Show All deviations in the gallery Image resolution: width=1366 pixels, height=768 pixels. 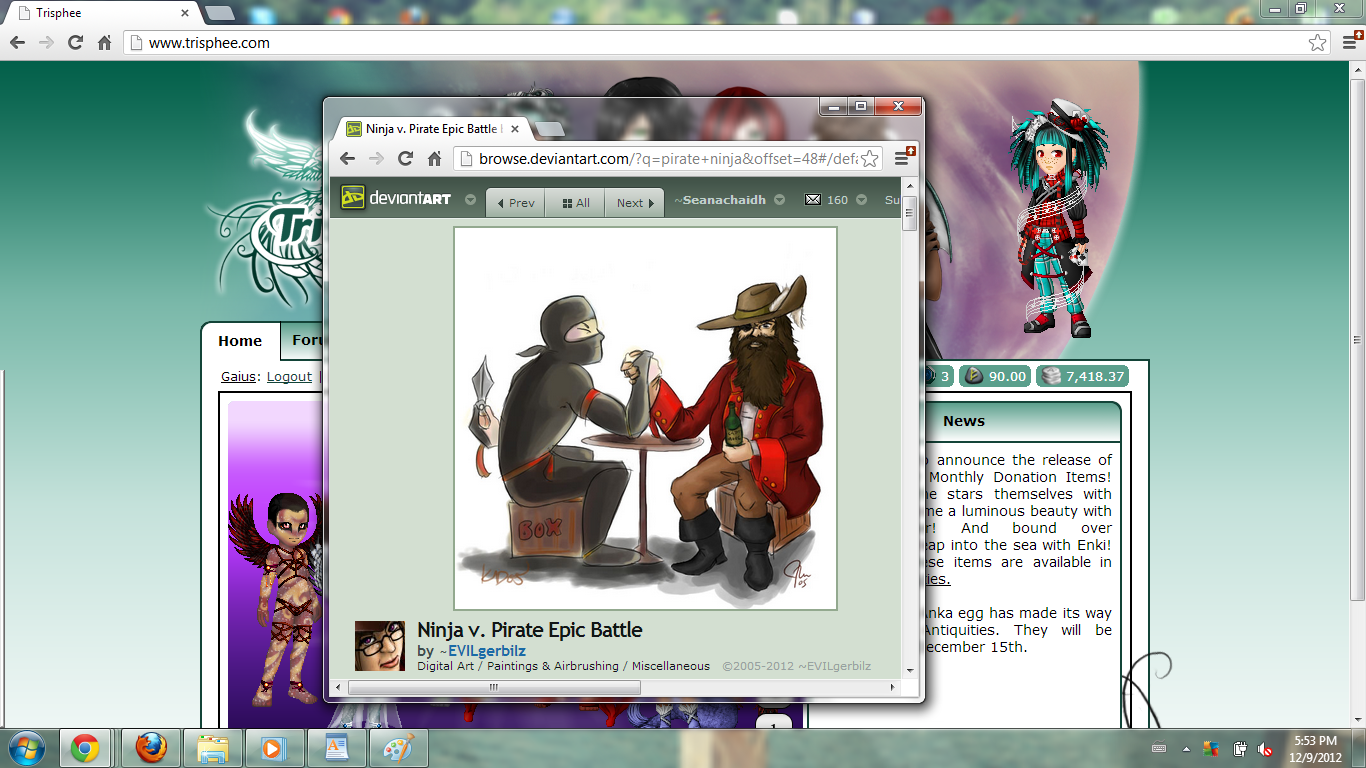click(x=575, y=202)
